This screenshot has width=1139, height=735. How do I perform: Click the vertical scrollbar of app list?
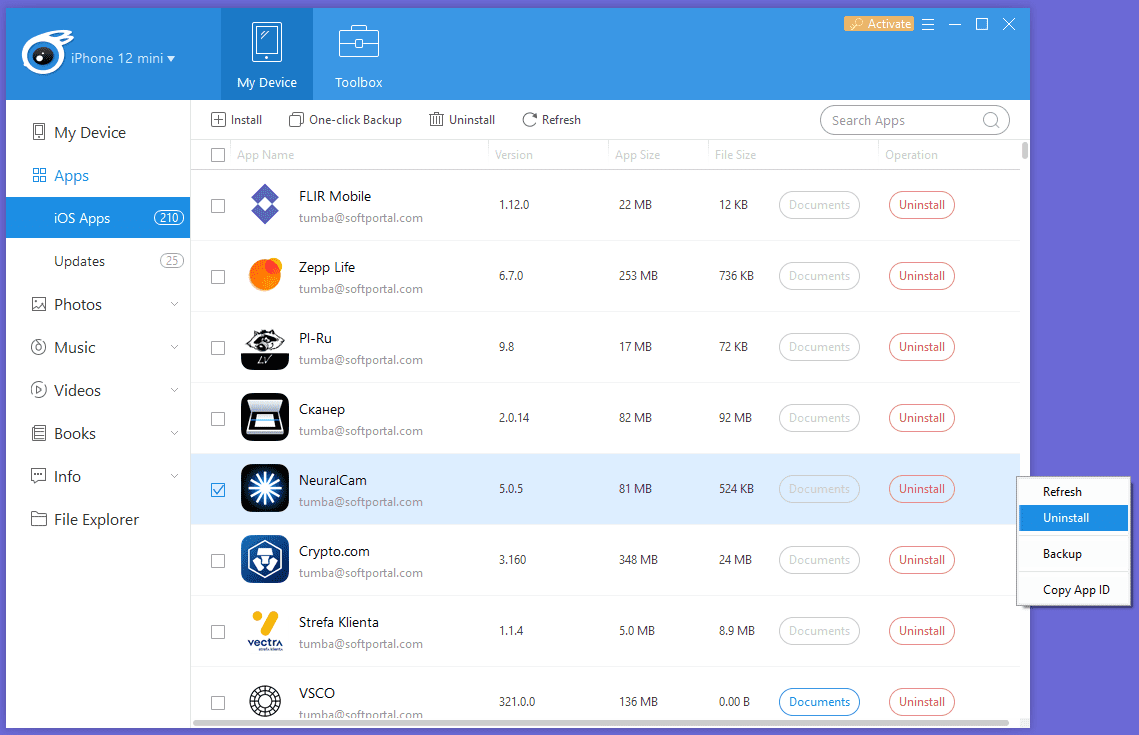pyautogui.click(x=1025, y=150)
